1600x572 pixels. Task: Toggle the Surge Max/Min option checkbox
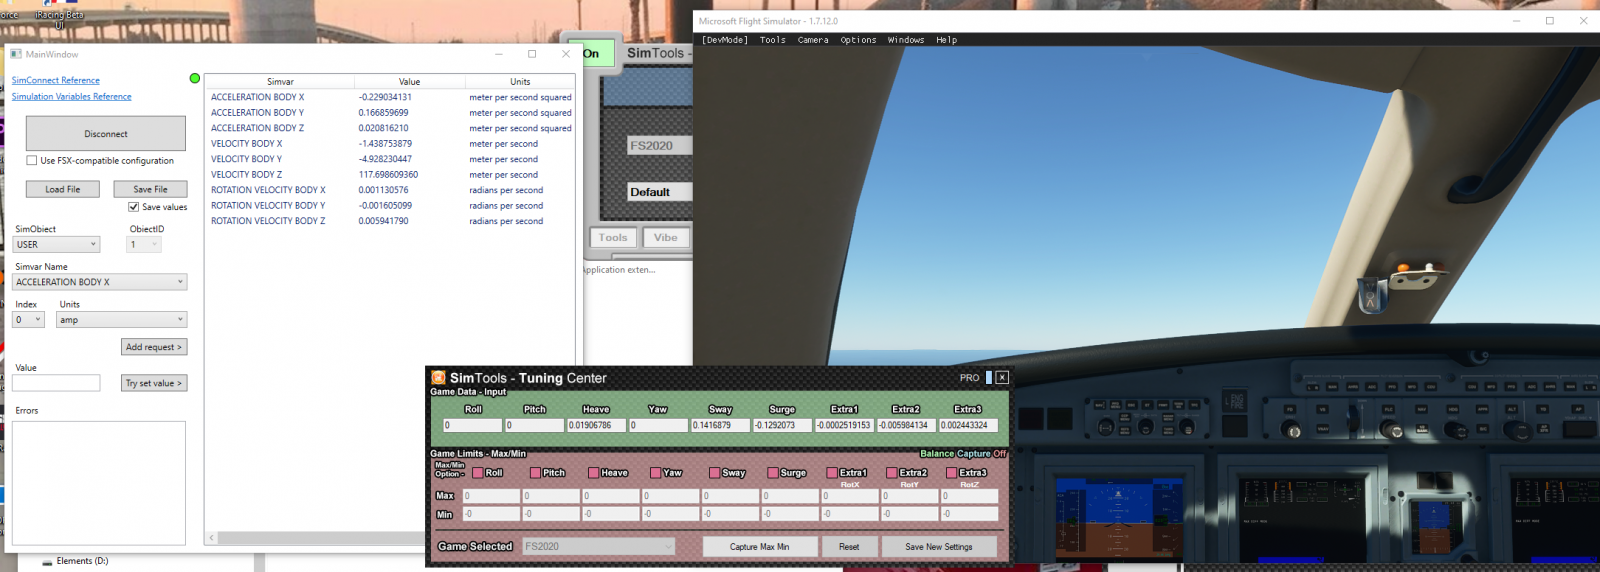(773, 473)
